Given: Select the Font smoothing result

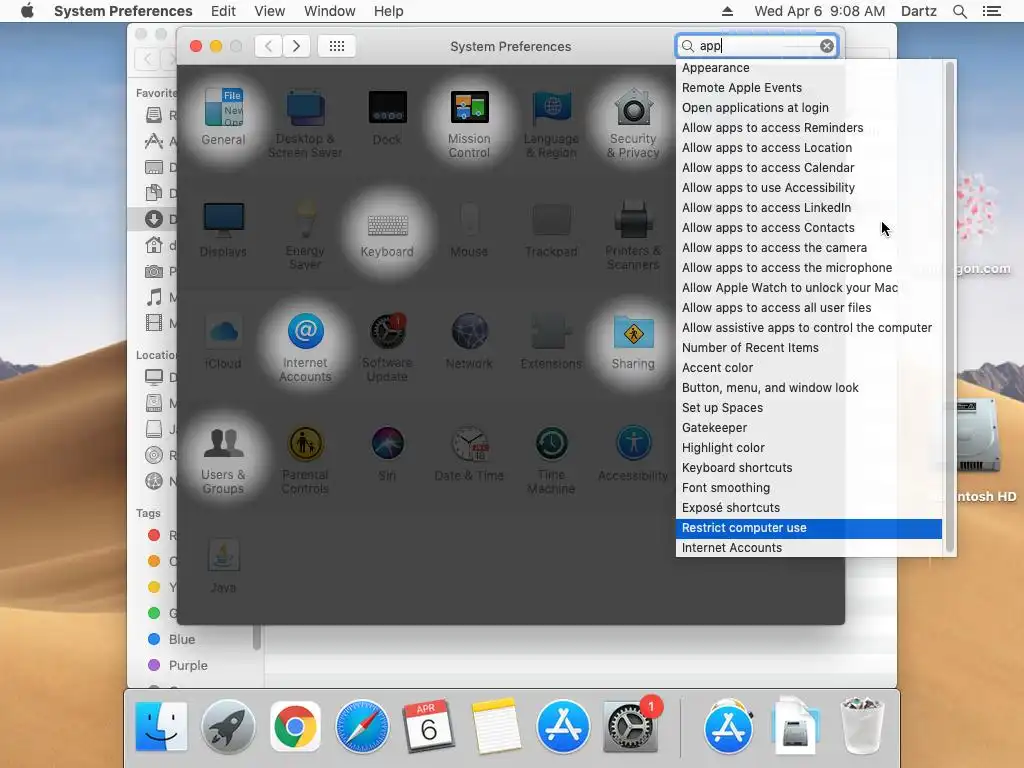Looking at the screenshot, I should 808,488.
